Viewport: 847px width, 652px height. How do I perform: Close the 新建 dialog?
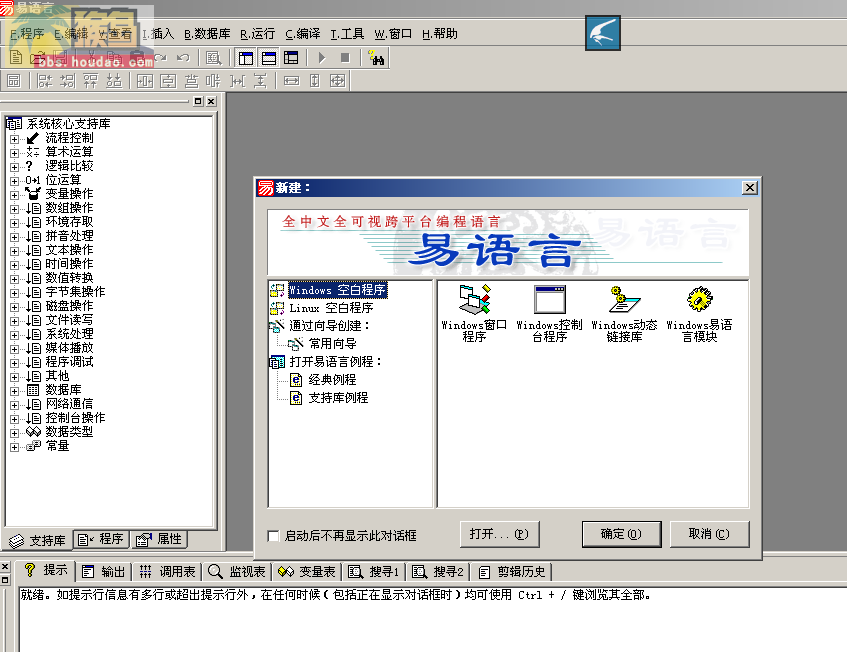point(750,187)
